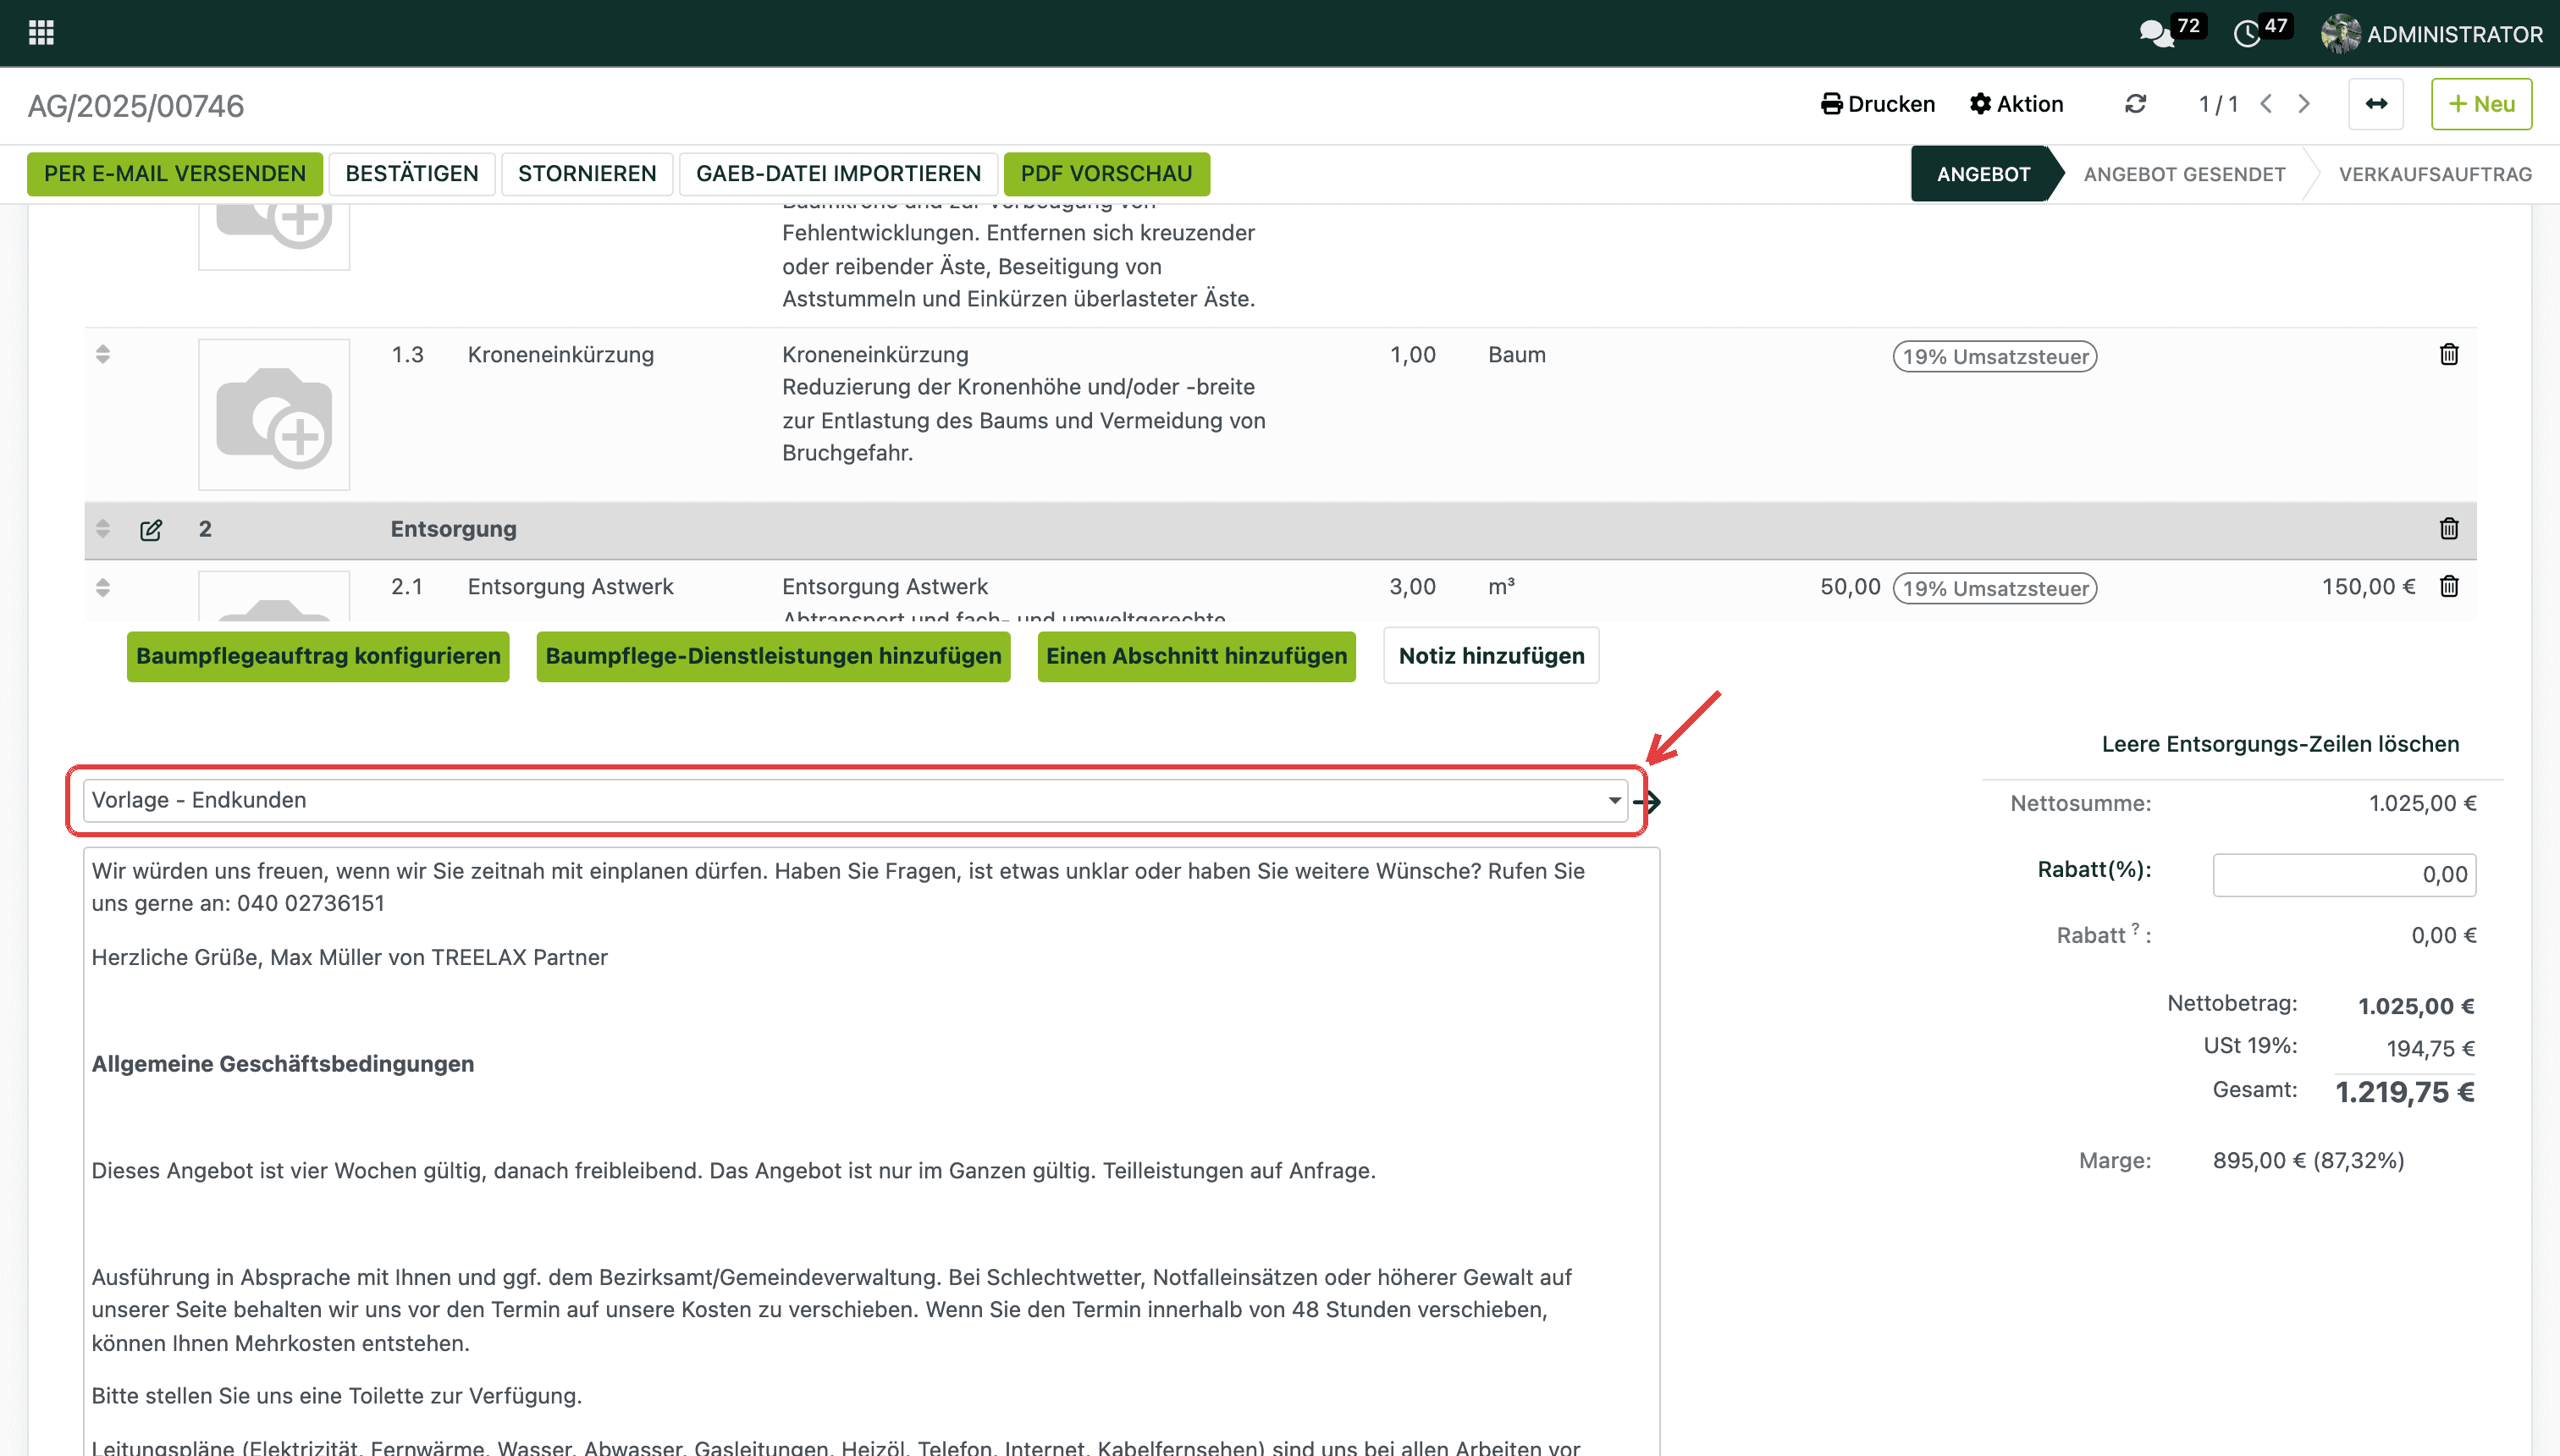Screen dimensions: 2560x1456
Task: Click the 19% Umsatzsteuer tag on Entsorgung Astwerk
Action: point(1994,588)
